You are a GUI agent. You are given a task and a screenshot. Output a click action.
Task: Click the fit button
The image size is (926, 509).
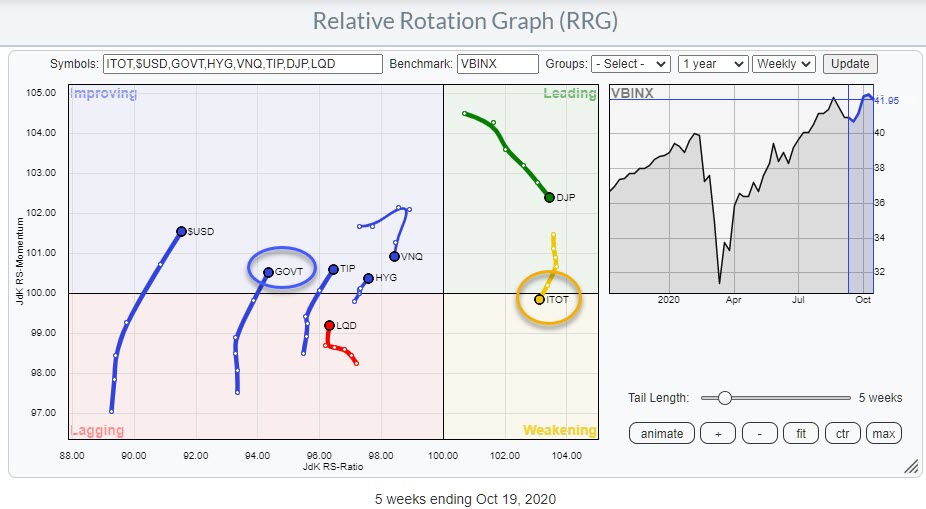(799, 433)
